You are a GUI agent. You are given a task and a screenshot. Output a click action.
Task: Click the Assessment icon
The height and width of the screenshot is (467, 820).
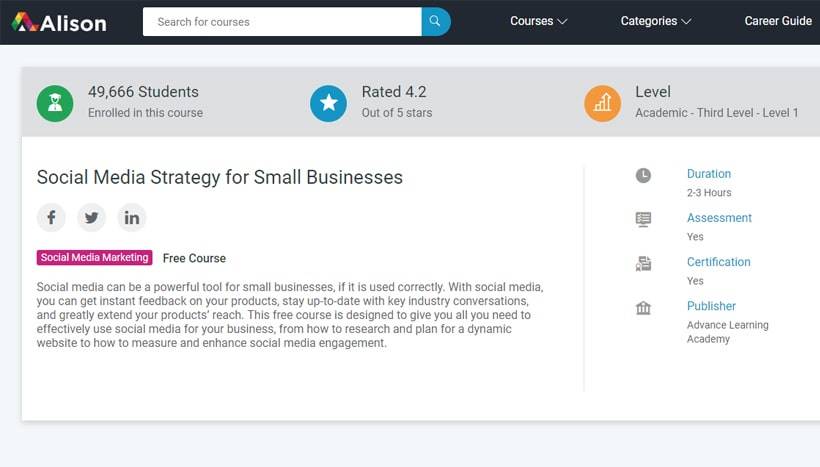point(643,219)
